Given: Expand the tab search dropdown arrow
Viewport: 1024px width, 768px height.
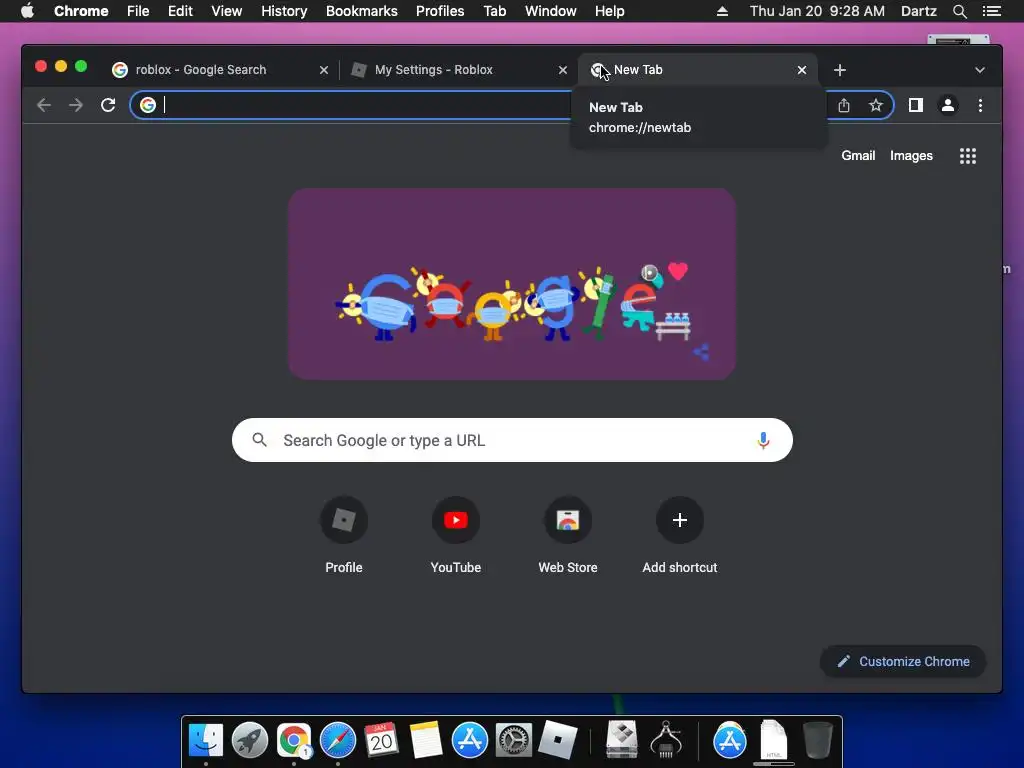Looking at the screenshot, I should 980,70.
